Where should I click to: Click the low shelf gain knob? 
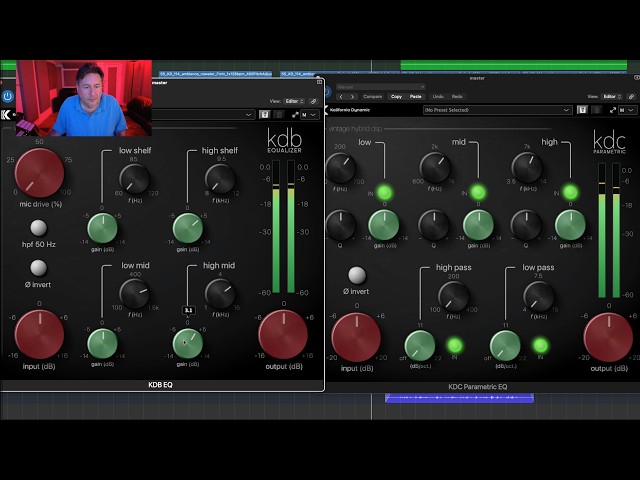102,228
